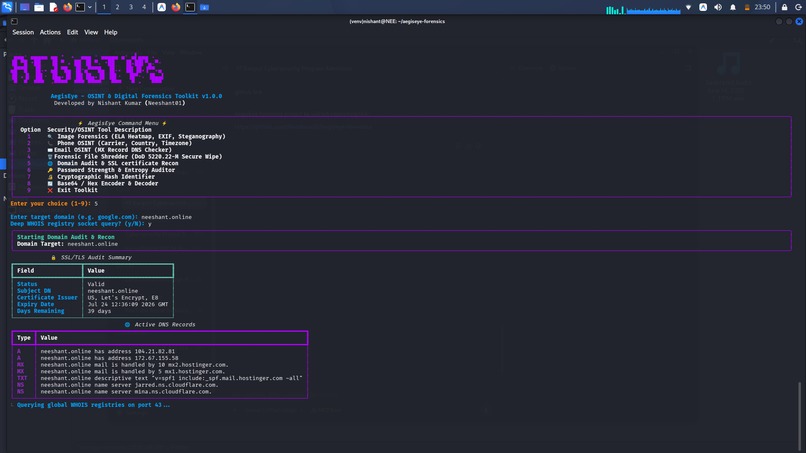Switch to workspace 2
The height and width of the screenshot is (453, 806).
click(117, 7)
